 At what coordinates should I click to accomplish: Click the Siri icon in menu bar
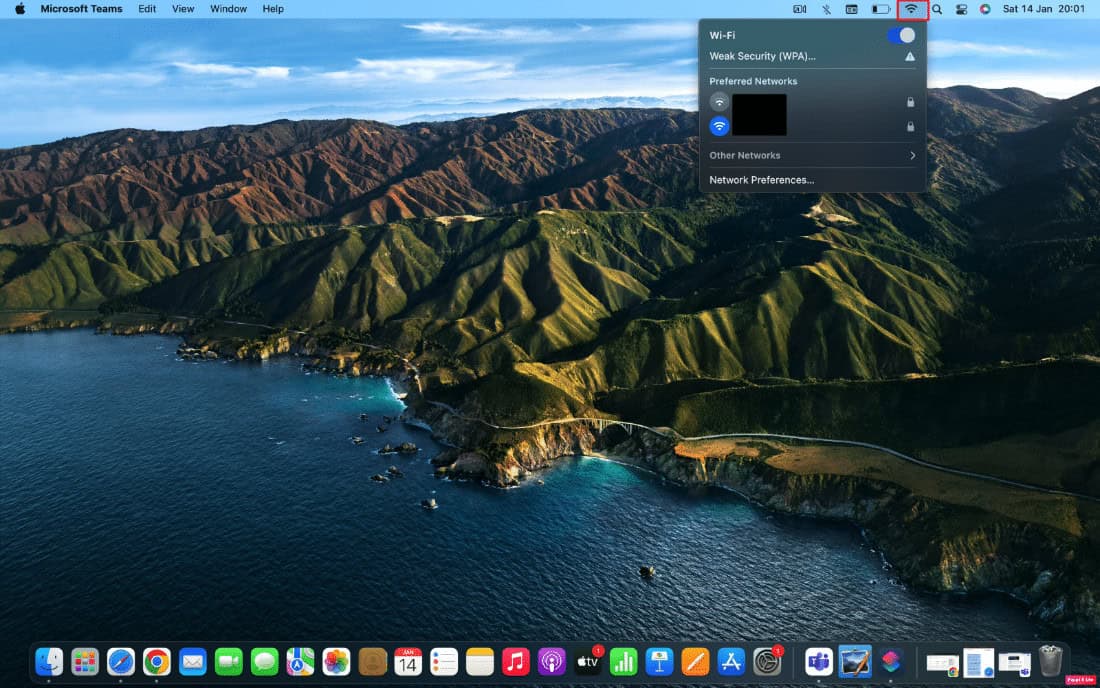point(985,9)
